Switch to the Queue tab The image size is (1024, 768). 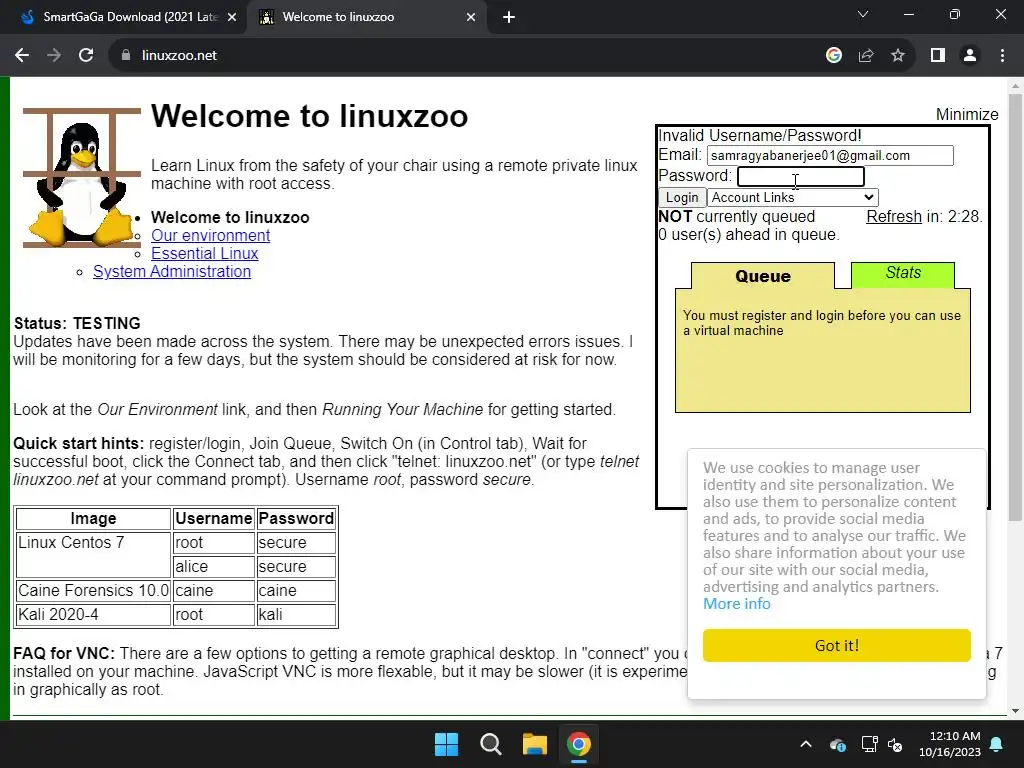click(x=763, y=276)
